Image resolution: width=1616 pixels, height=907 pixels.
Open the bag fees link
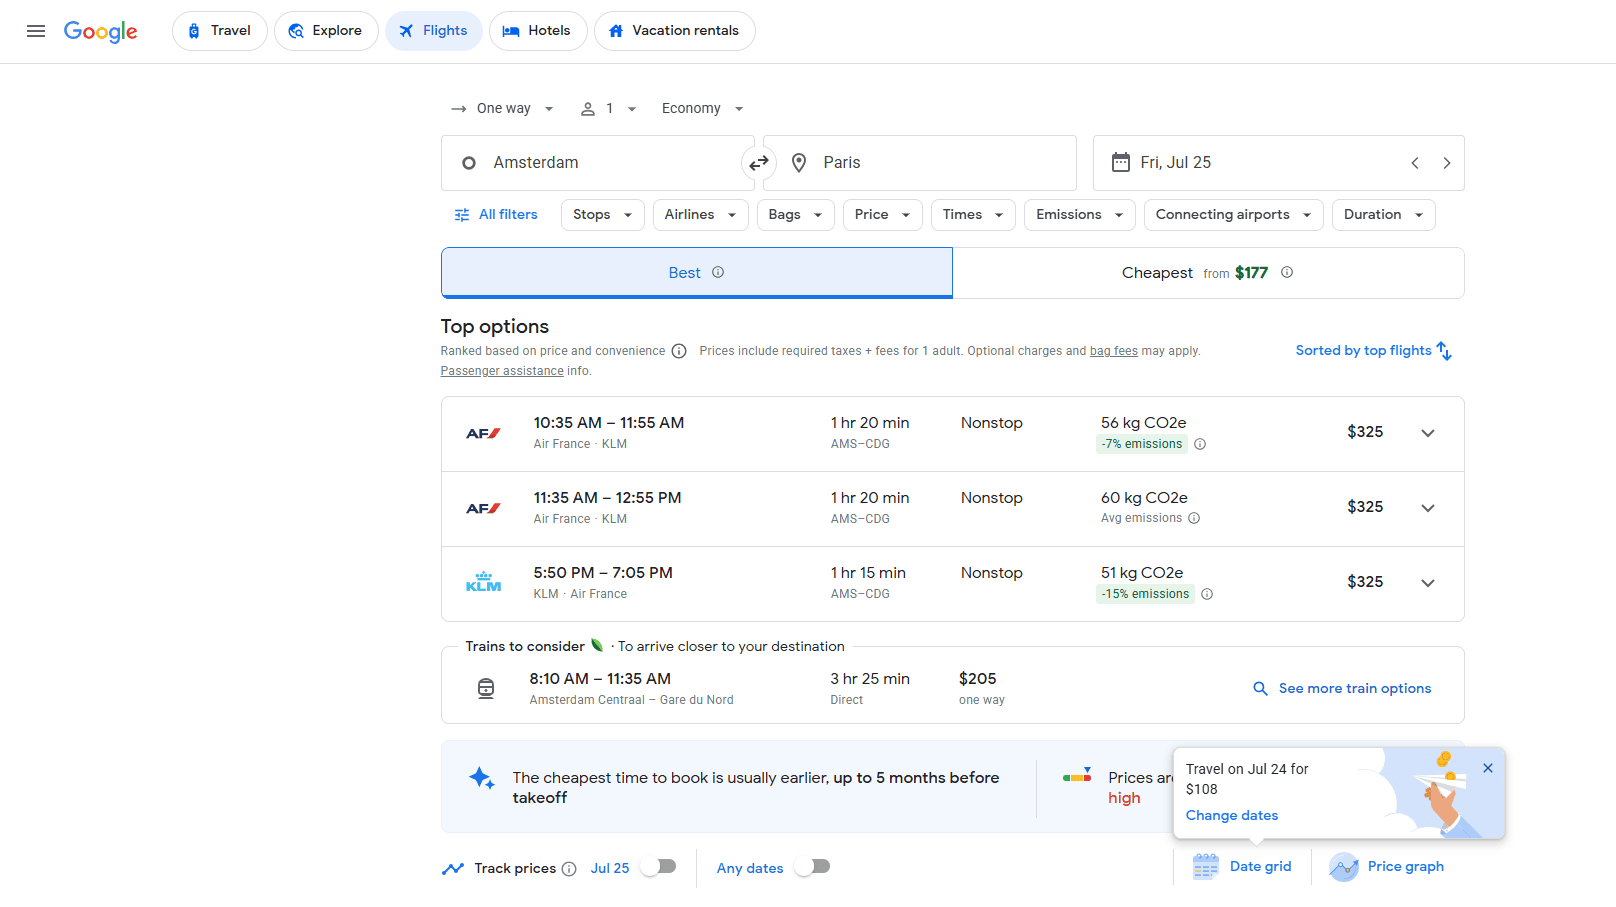click(x=1114, y=351)
